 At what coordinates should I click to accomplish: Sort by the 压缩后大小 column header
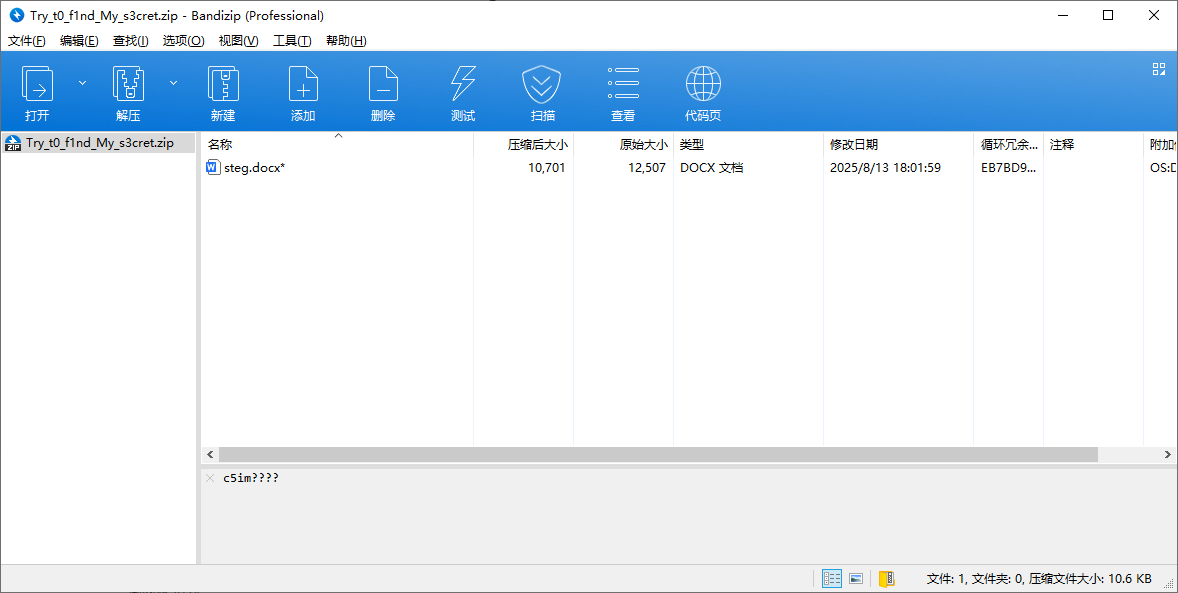coord(524,144)
